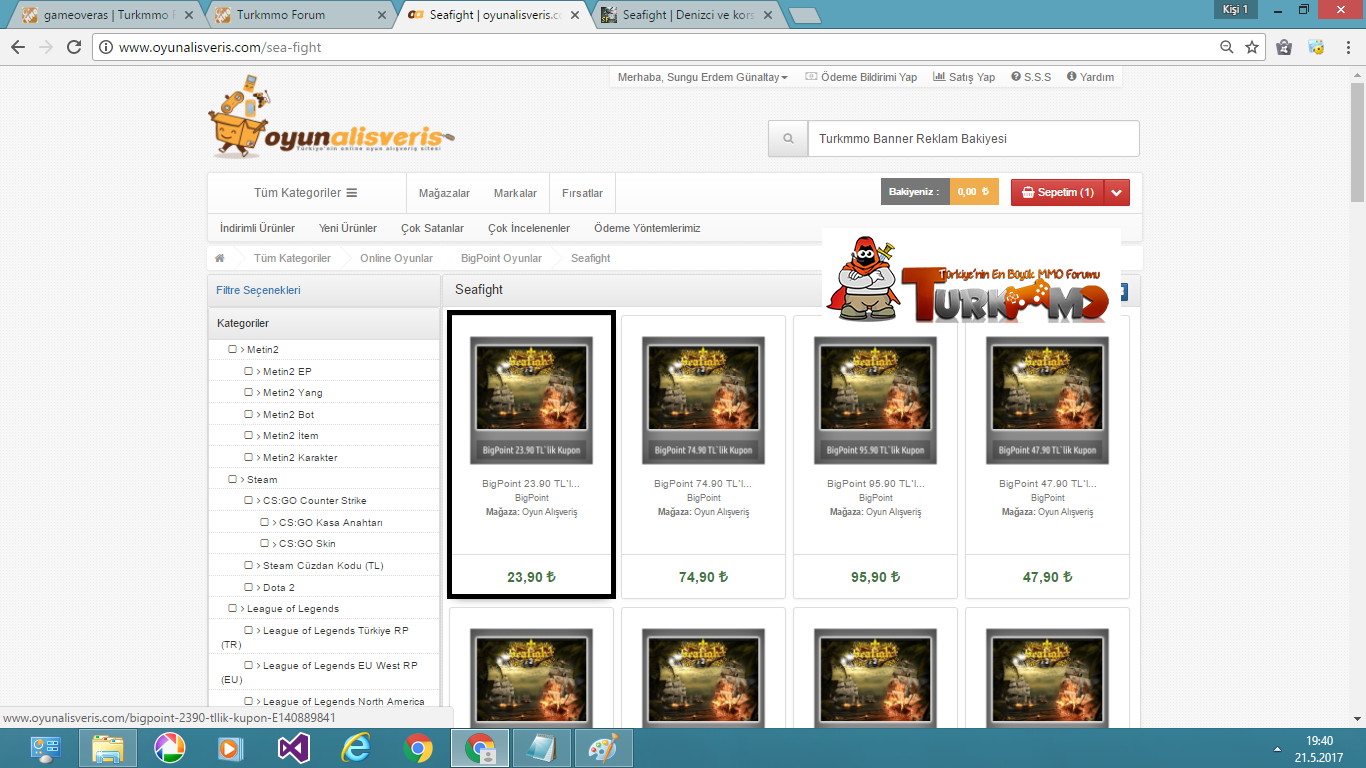1366x768 pixels.
Task: Open the BigPoint 74.90 TL kupon thumbnail
Action: (x=703, y=400)
